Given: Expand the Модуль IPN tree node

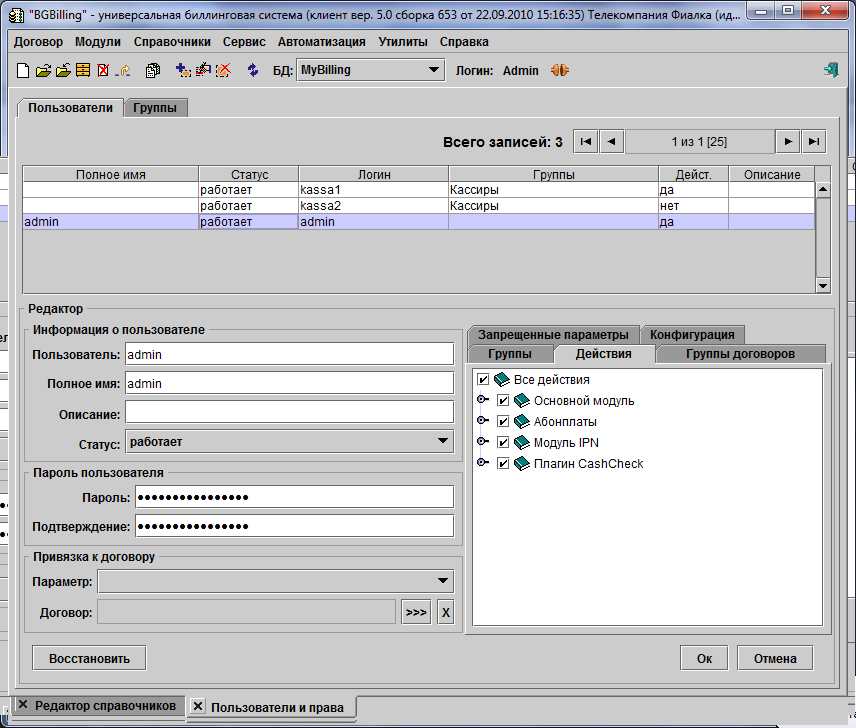Looking at the screenshot, I should point(482,441).
